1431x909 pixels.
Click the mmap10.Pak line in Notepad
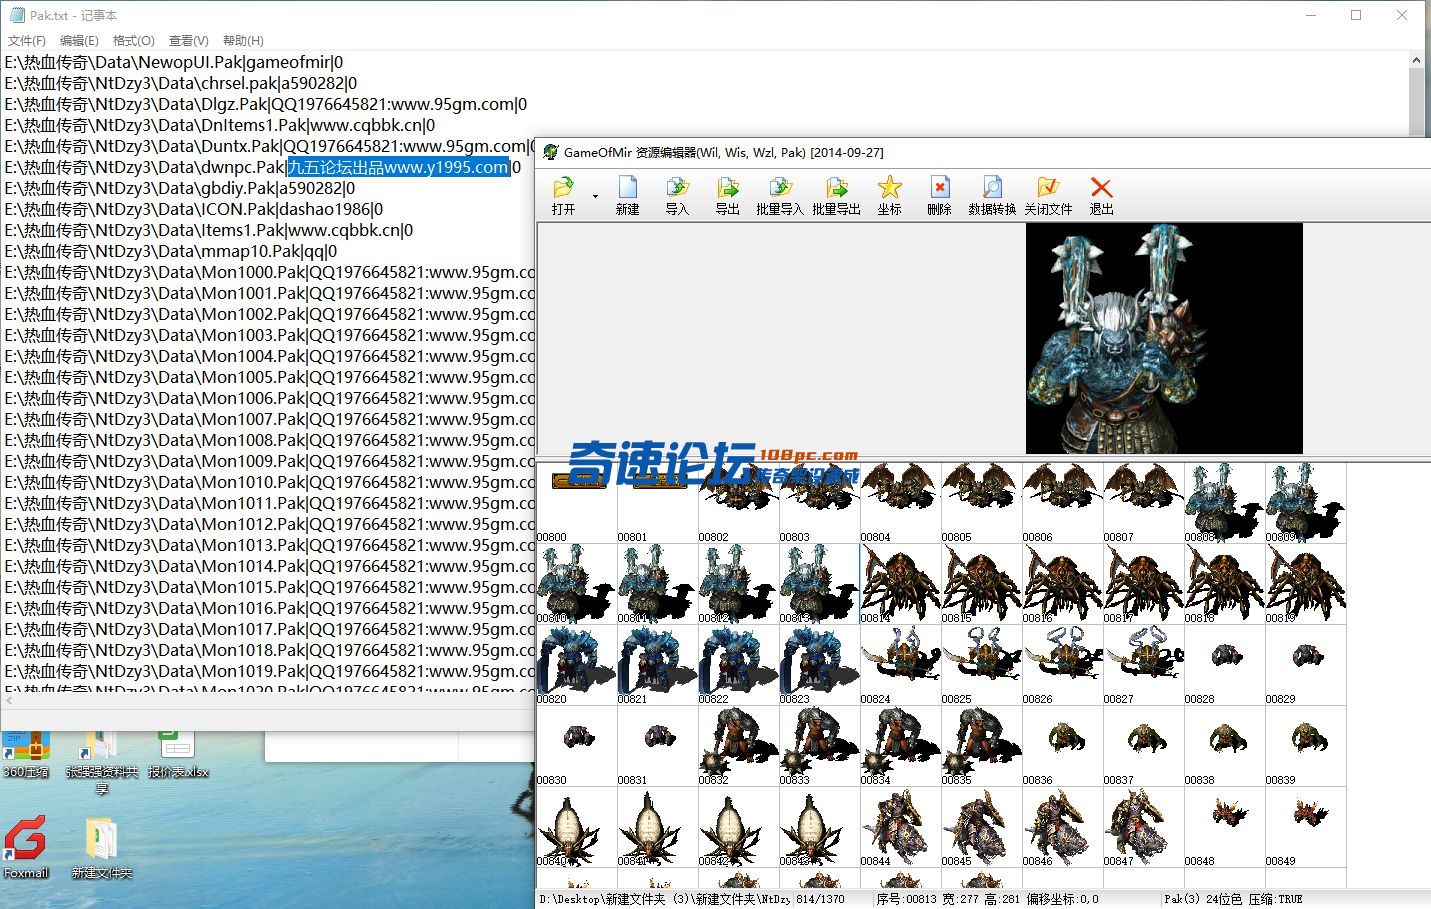point(171,251)
